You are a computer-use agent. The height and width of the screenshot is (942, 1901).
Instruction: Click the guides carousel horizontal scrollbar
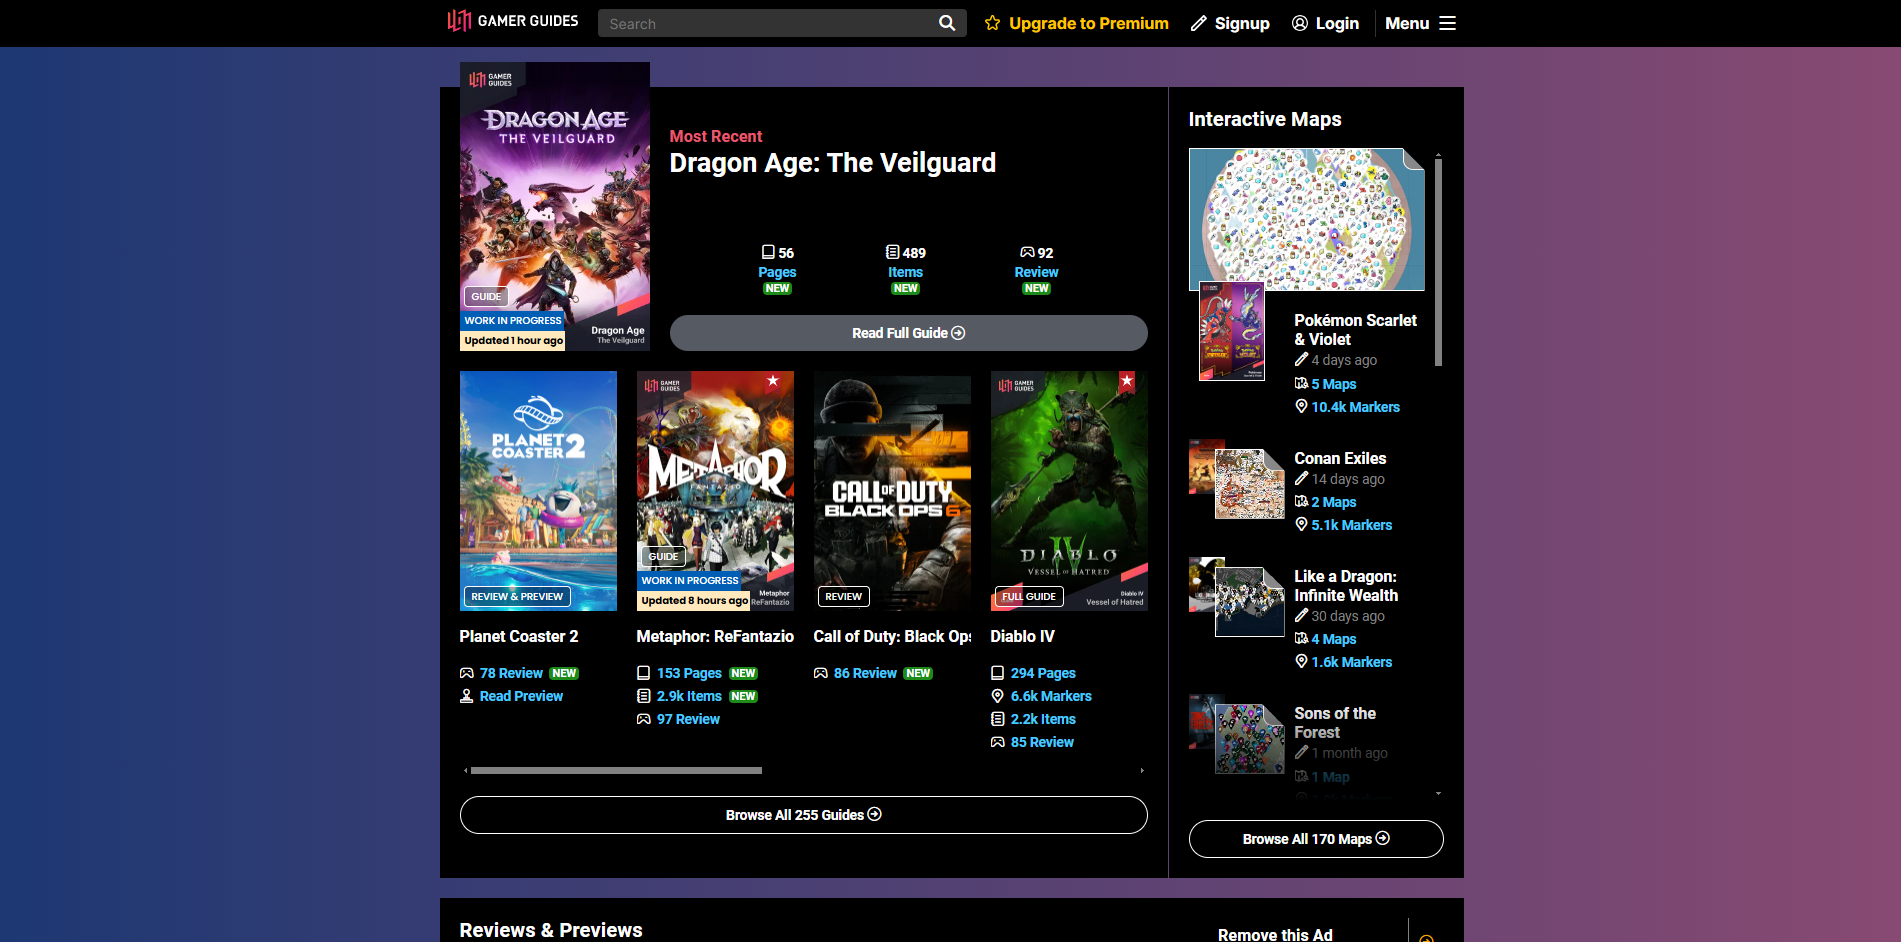(616, 771)
